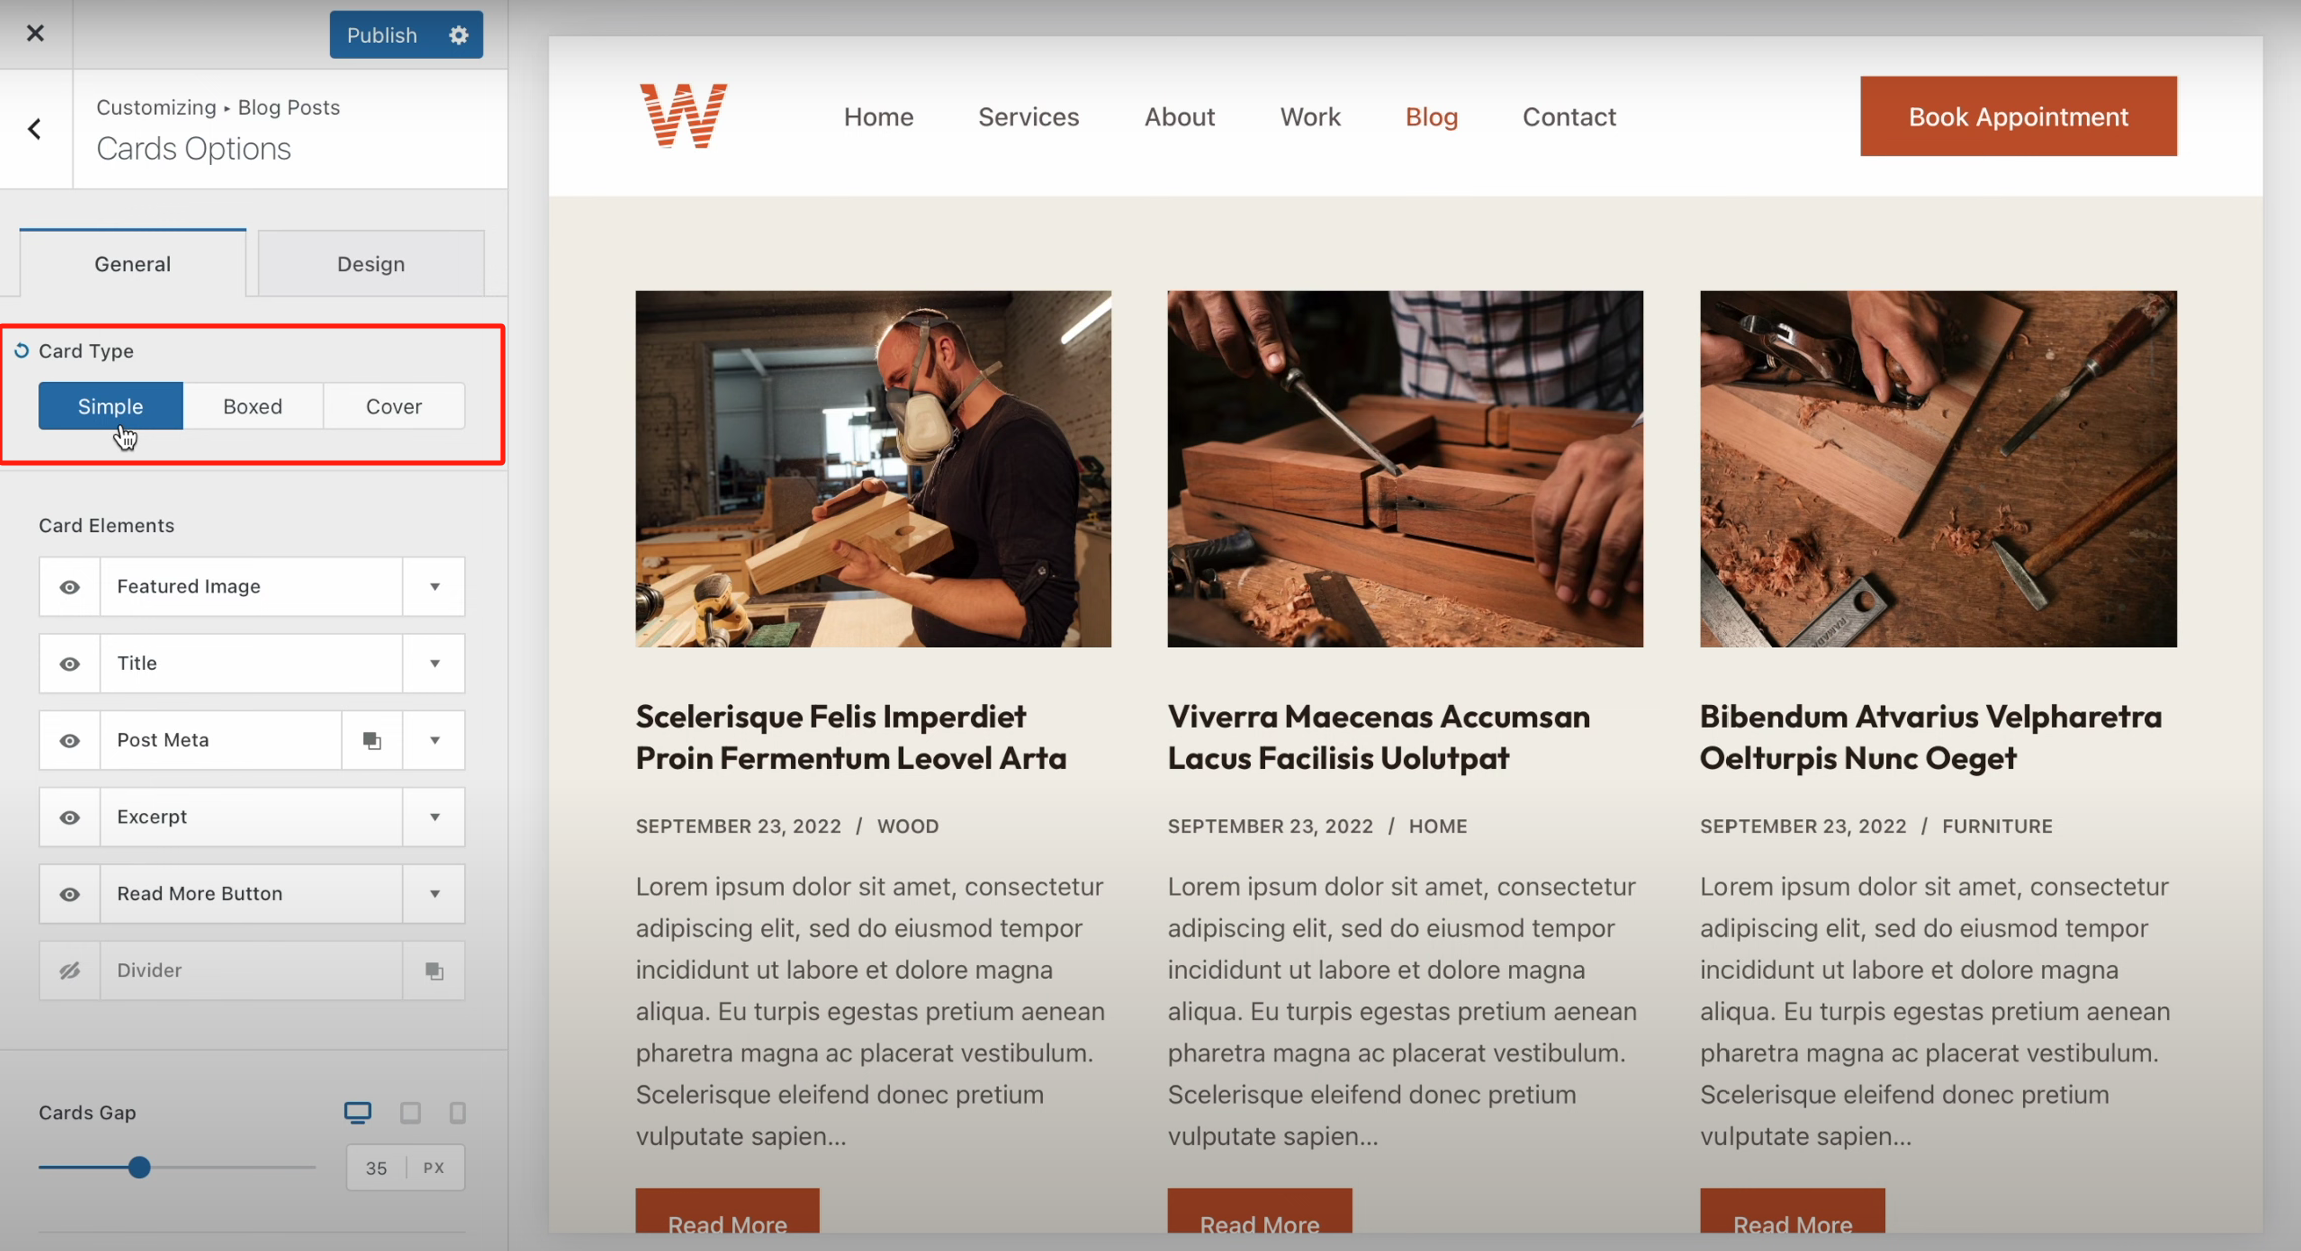
Task: Go back using the left chevron arrow
Action: (x=35, y=129)
